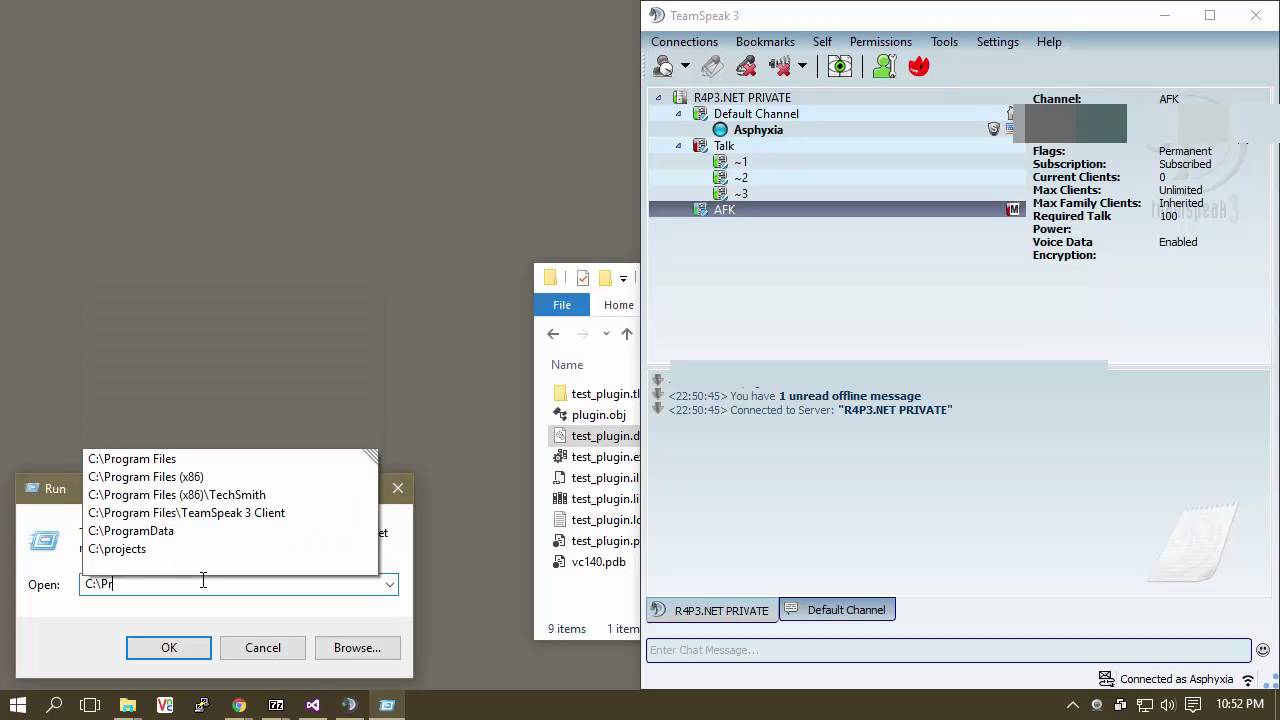The width and height of the screenshot is (1280, 720).
Task: Open the Away status dropdown arrow
Action: (685, 67)
